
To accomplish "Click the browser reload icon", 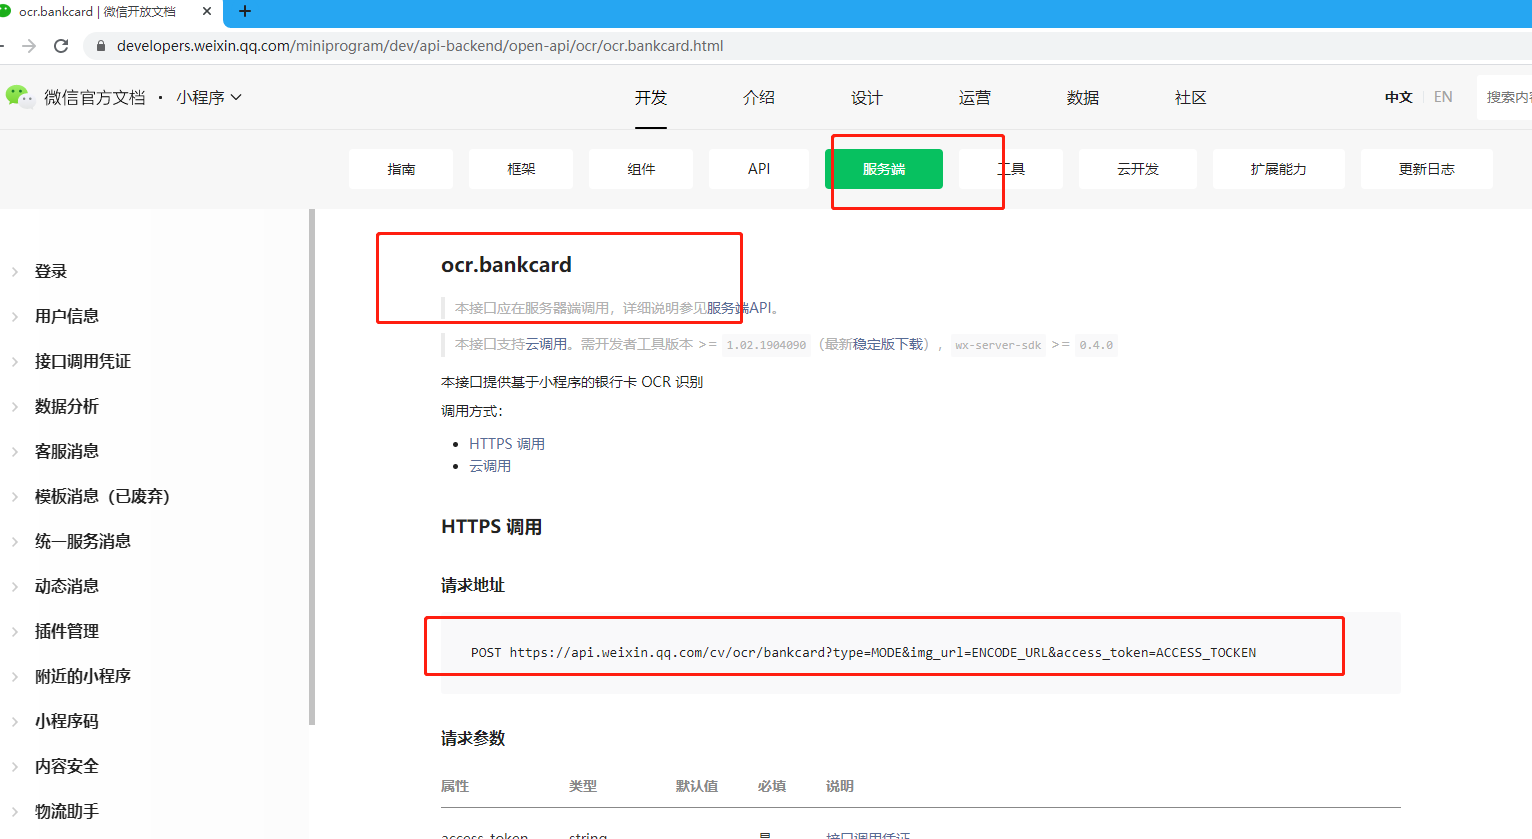I will [x=62, y=45].
